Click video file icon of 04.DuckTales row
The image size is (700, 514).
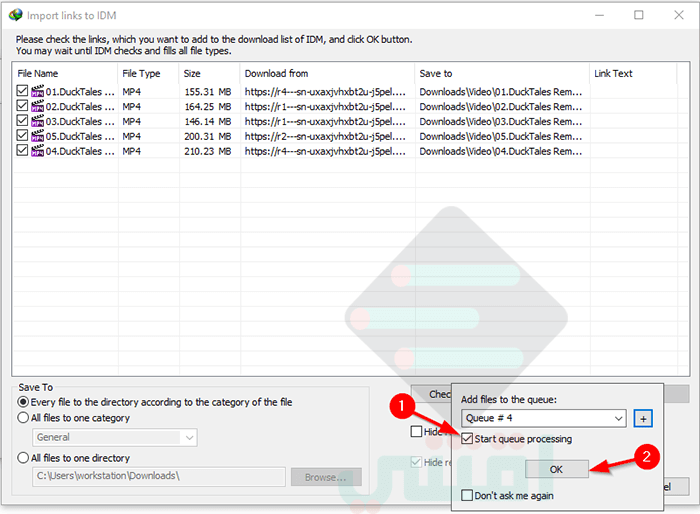(x=38, y=151)
